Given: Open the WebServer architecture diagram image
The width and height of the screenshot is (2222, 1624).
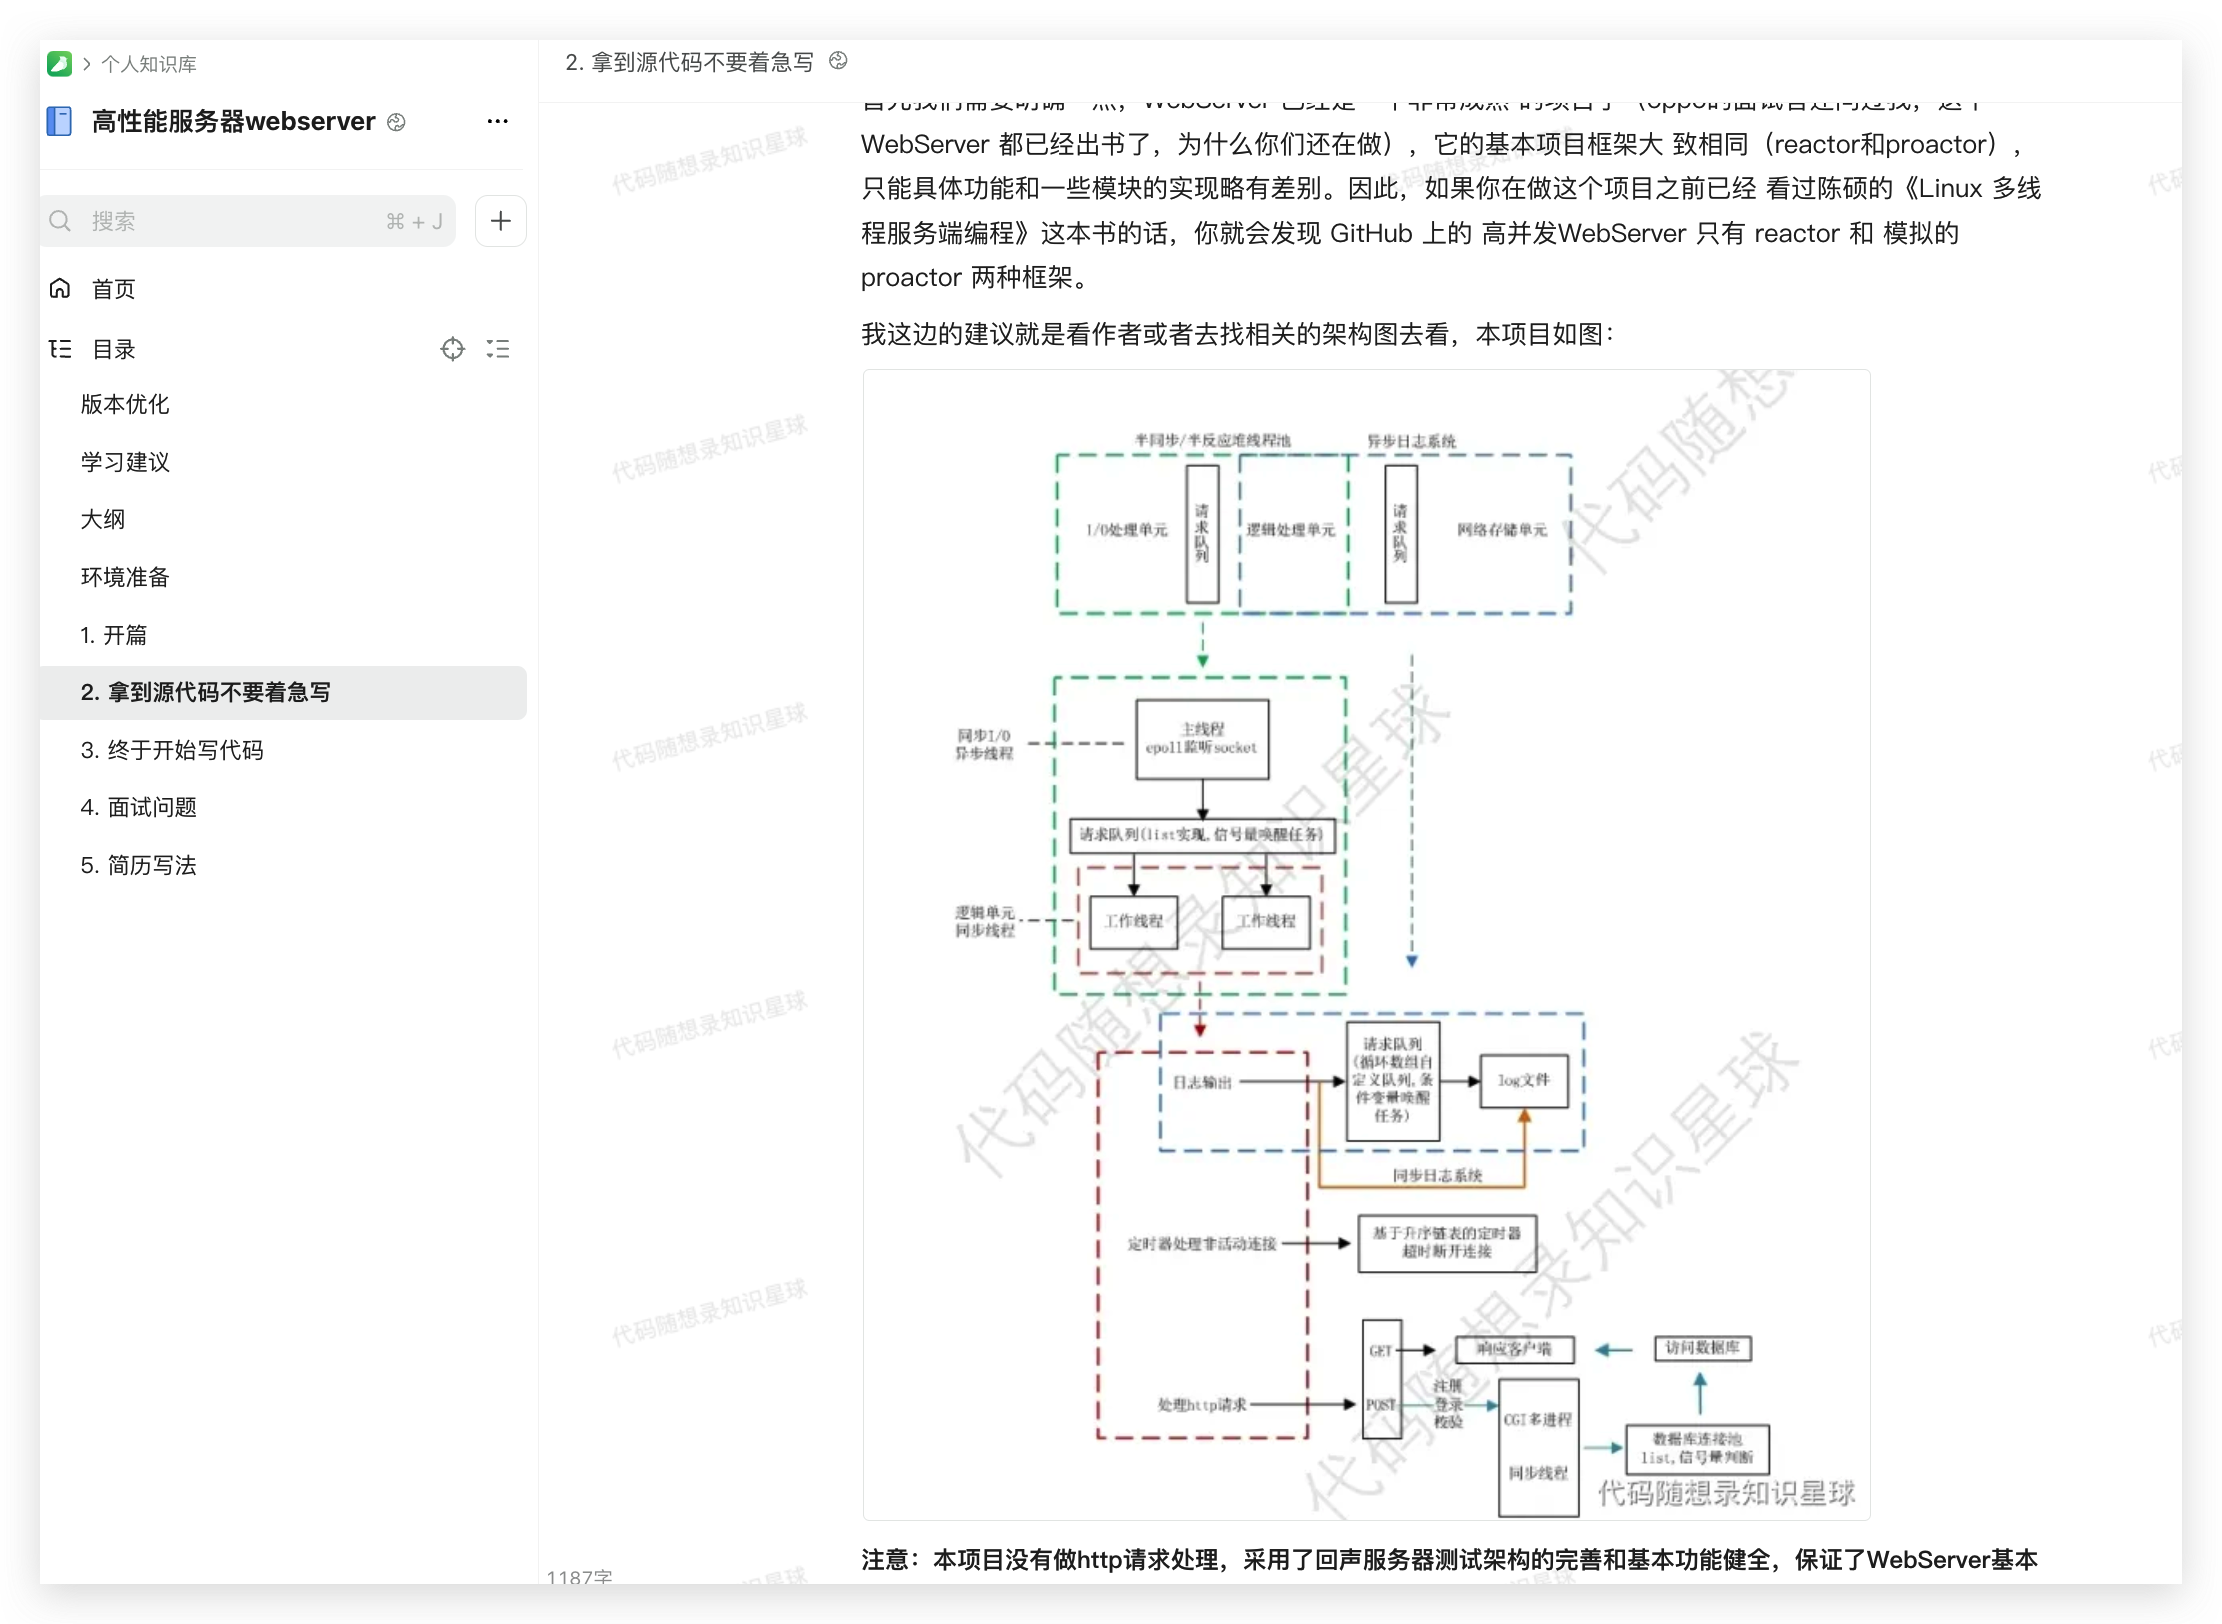Looking at the screenshot, I should (1366, 945).
